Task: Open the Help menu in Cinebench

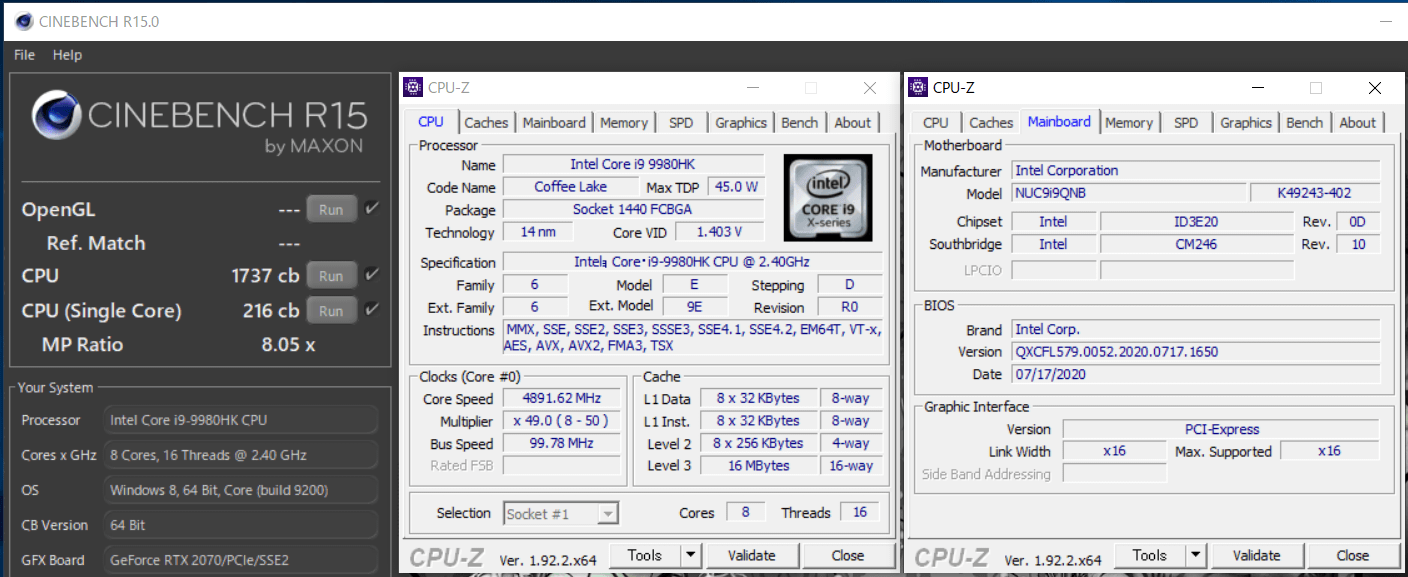Action: click(x=67, y=55)
